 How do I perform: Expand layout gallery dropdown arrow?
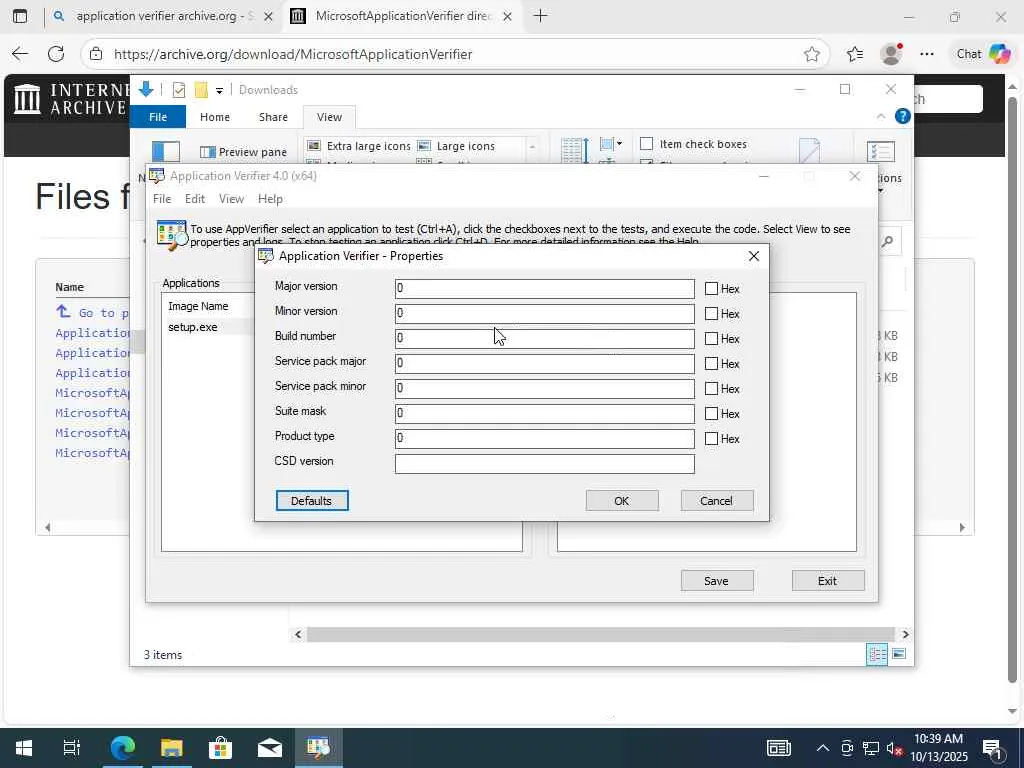pyautogui.click(x=532, y=147)
